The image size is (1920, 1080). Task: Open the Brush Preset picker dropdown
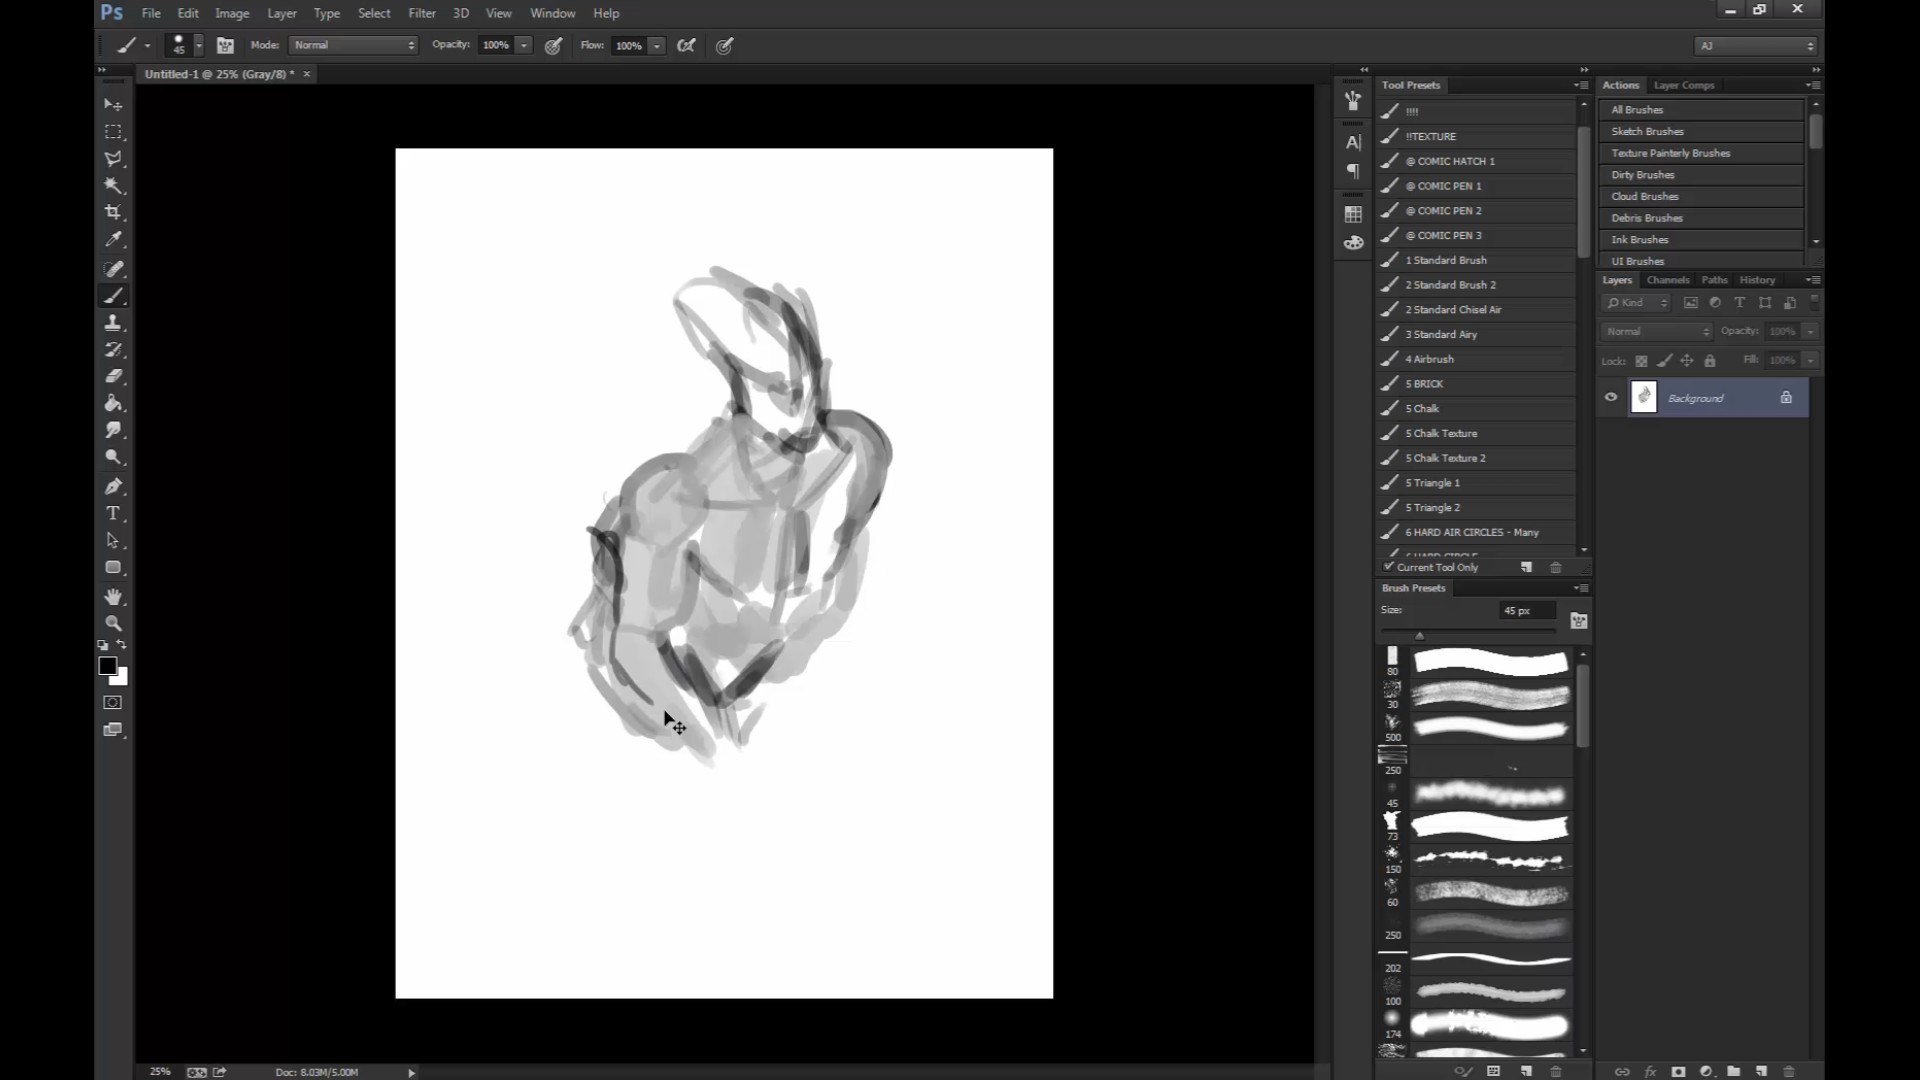pyautogui.click(x=198, y=45)
